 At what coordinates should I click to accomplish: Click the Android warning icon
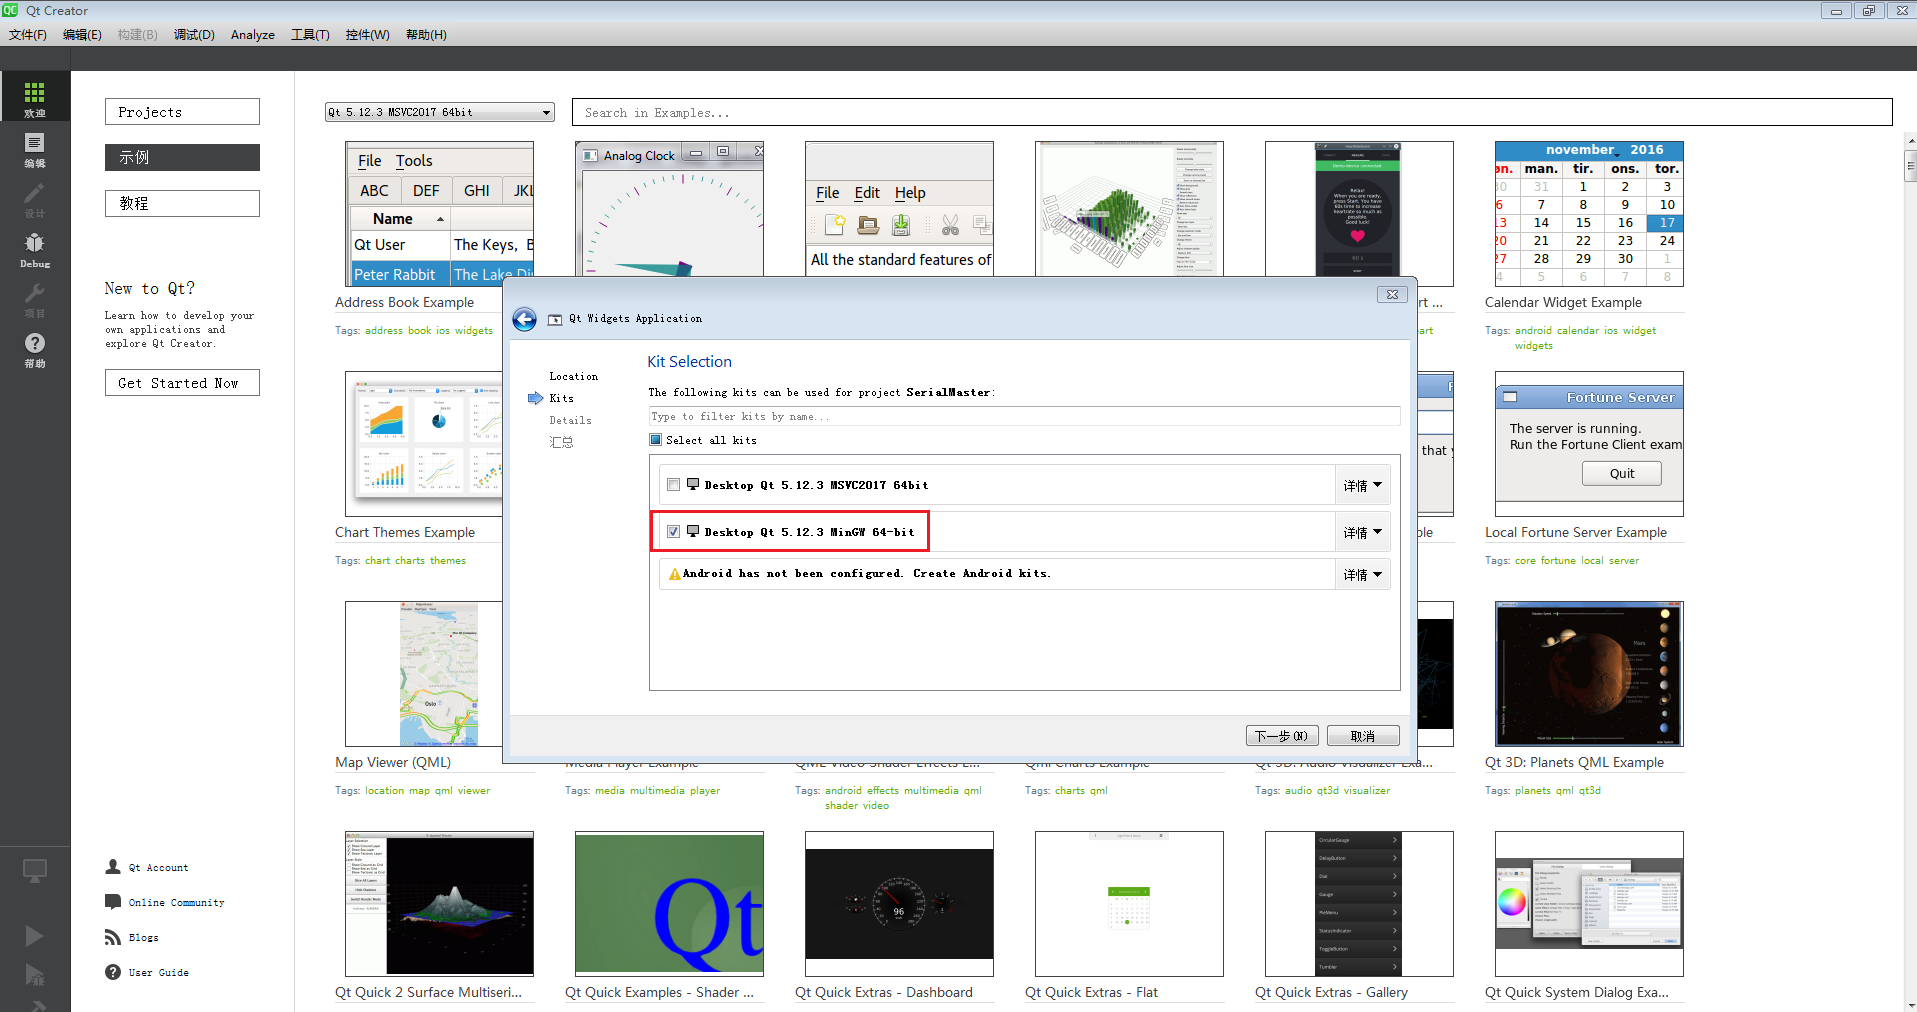coord(674,574)
